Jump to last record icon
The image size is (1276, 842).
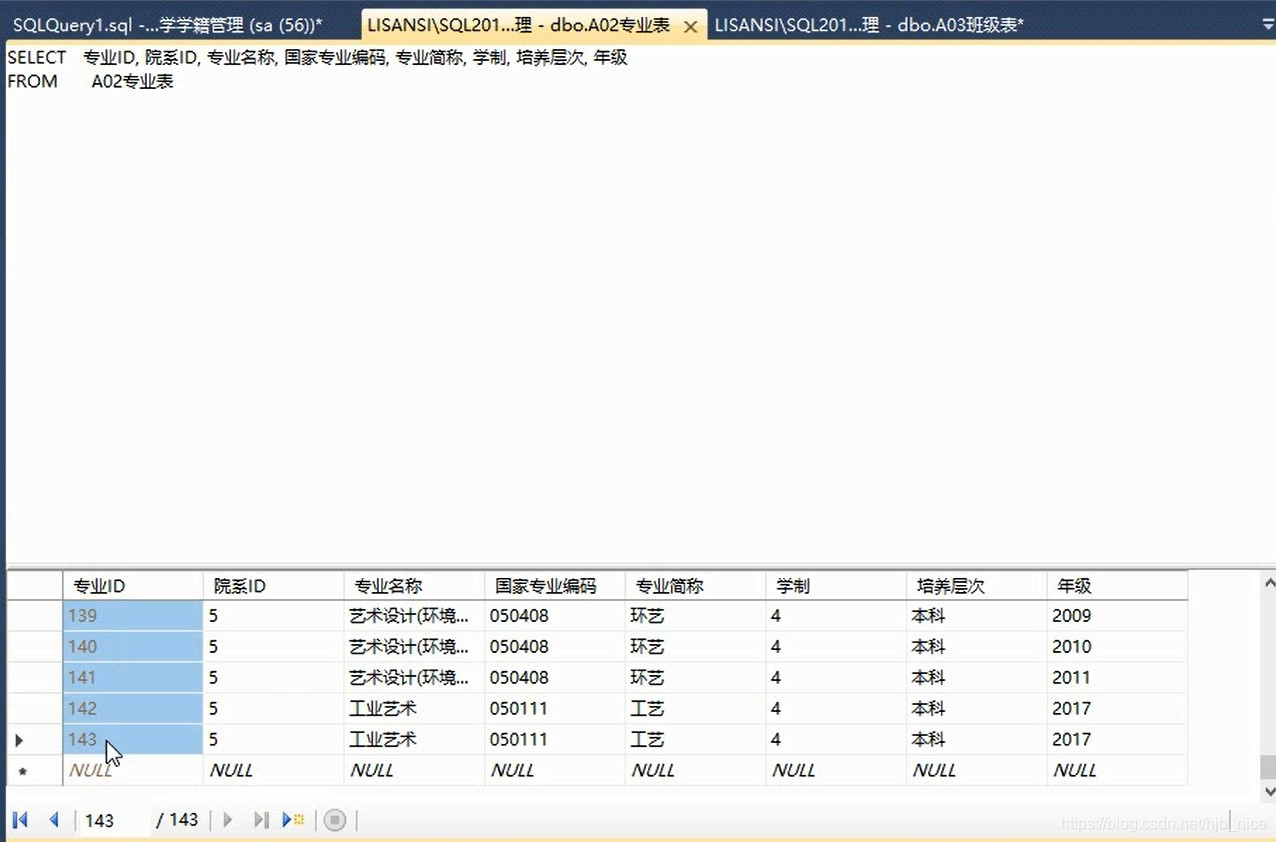(261, 820)
